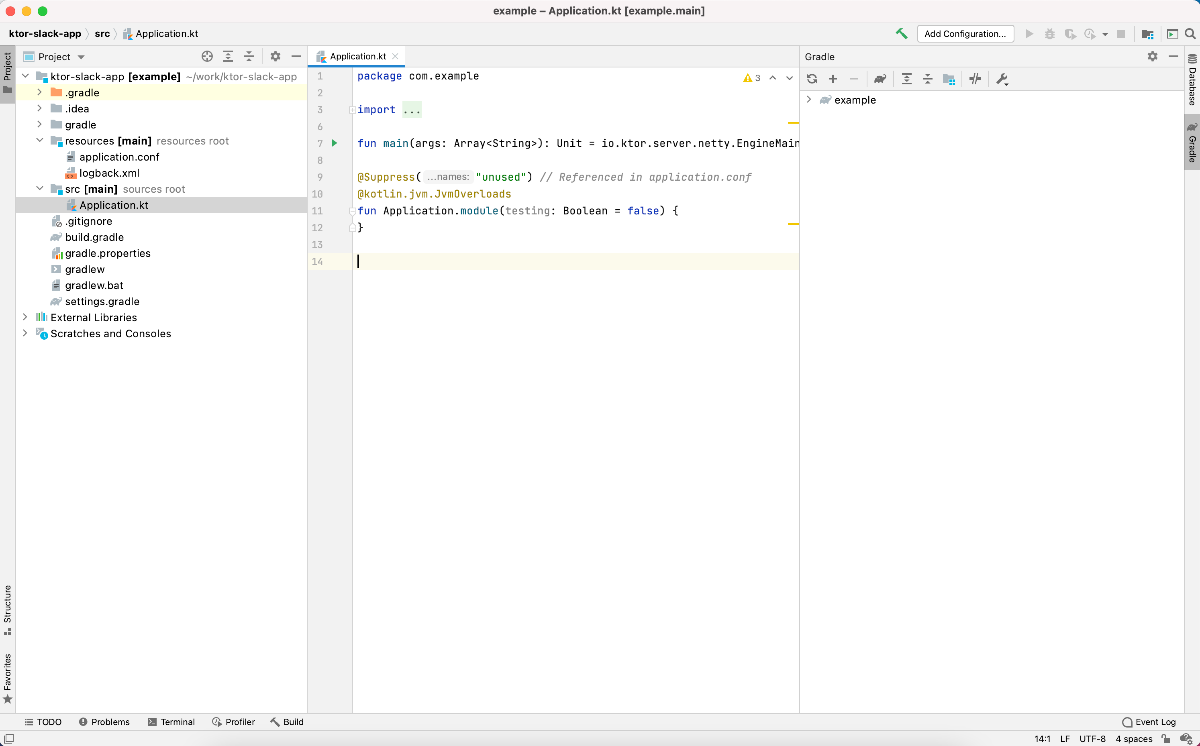
Task: Click the green Build Project hammer icon
Action: point(901,34)
